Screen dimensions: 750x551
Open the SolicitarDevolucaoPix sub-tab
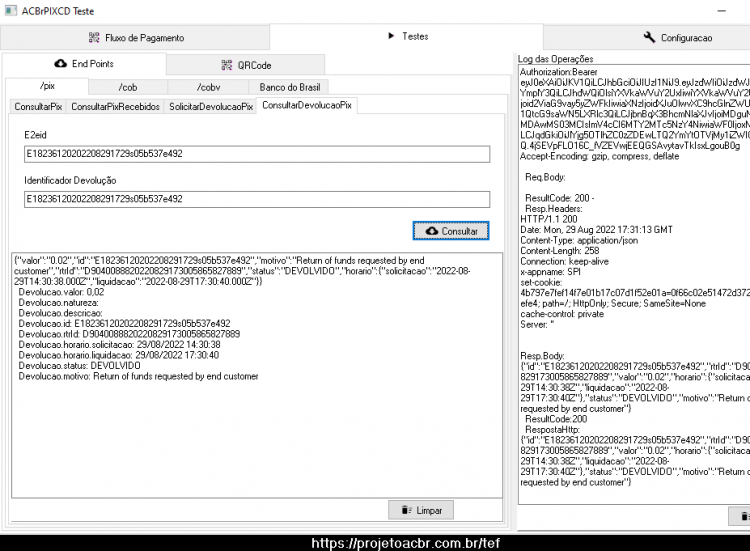pyautogui.click(x=211, y=107)
